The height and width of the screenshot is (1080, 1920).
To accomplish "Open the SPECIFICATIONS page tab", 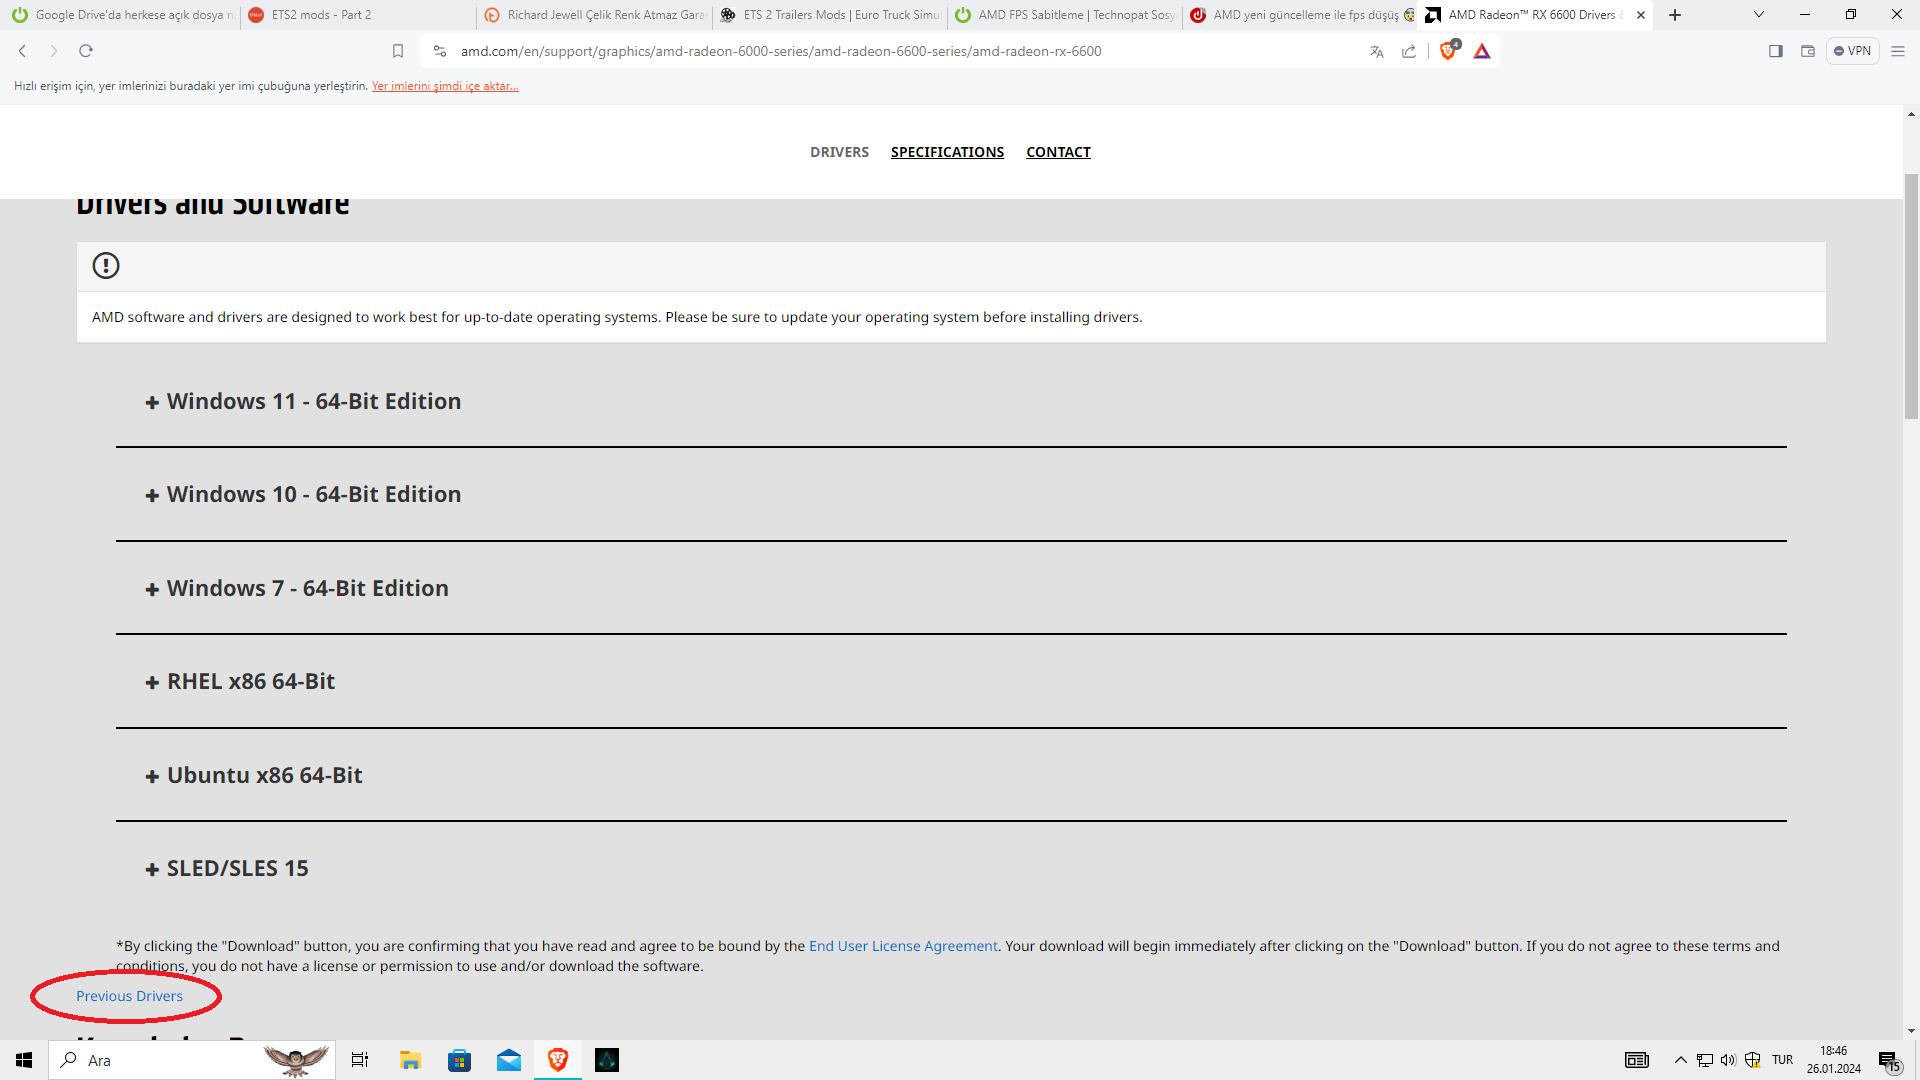I will (947, 152).
